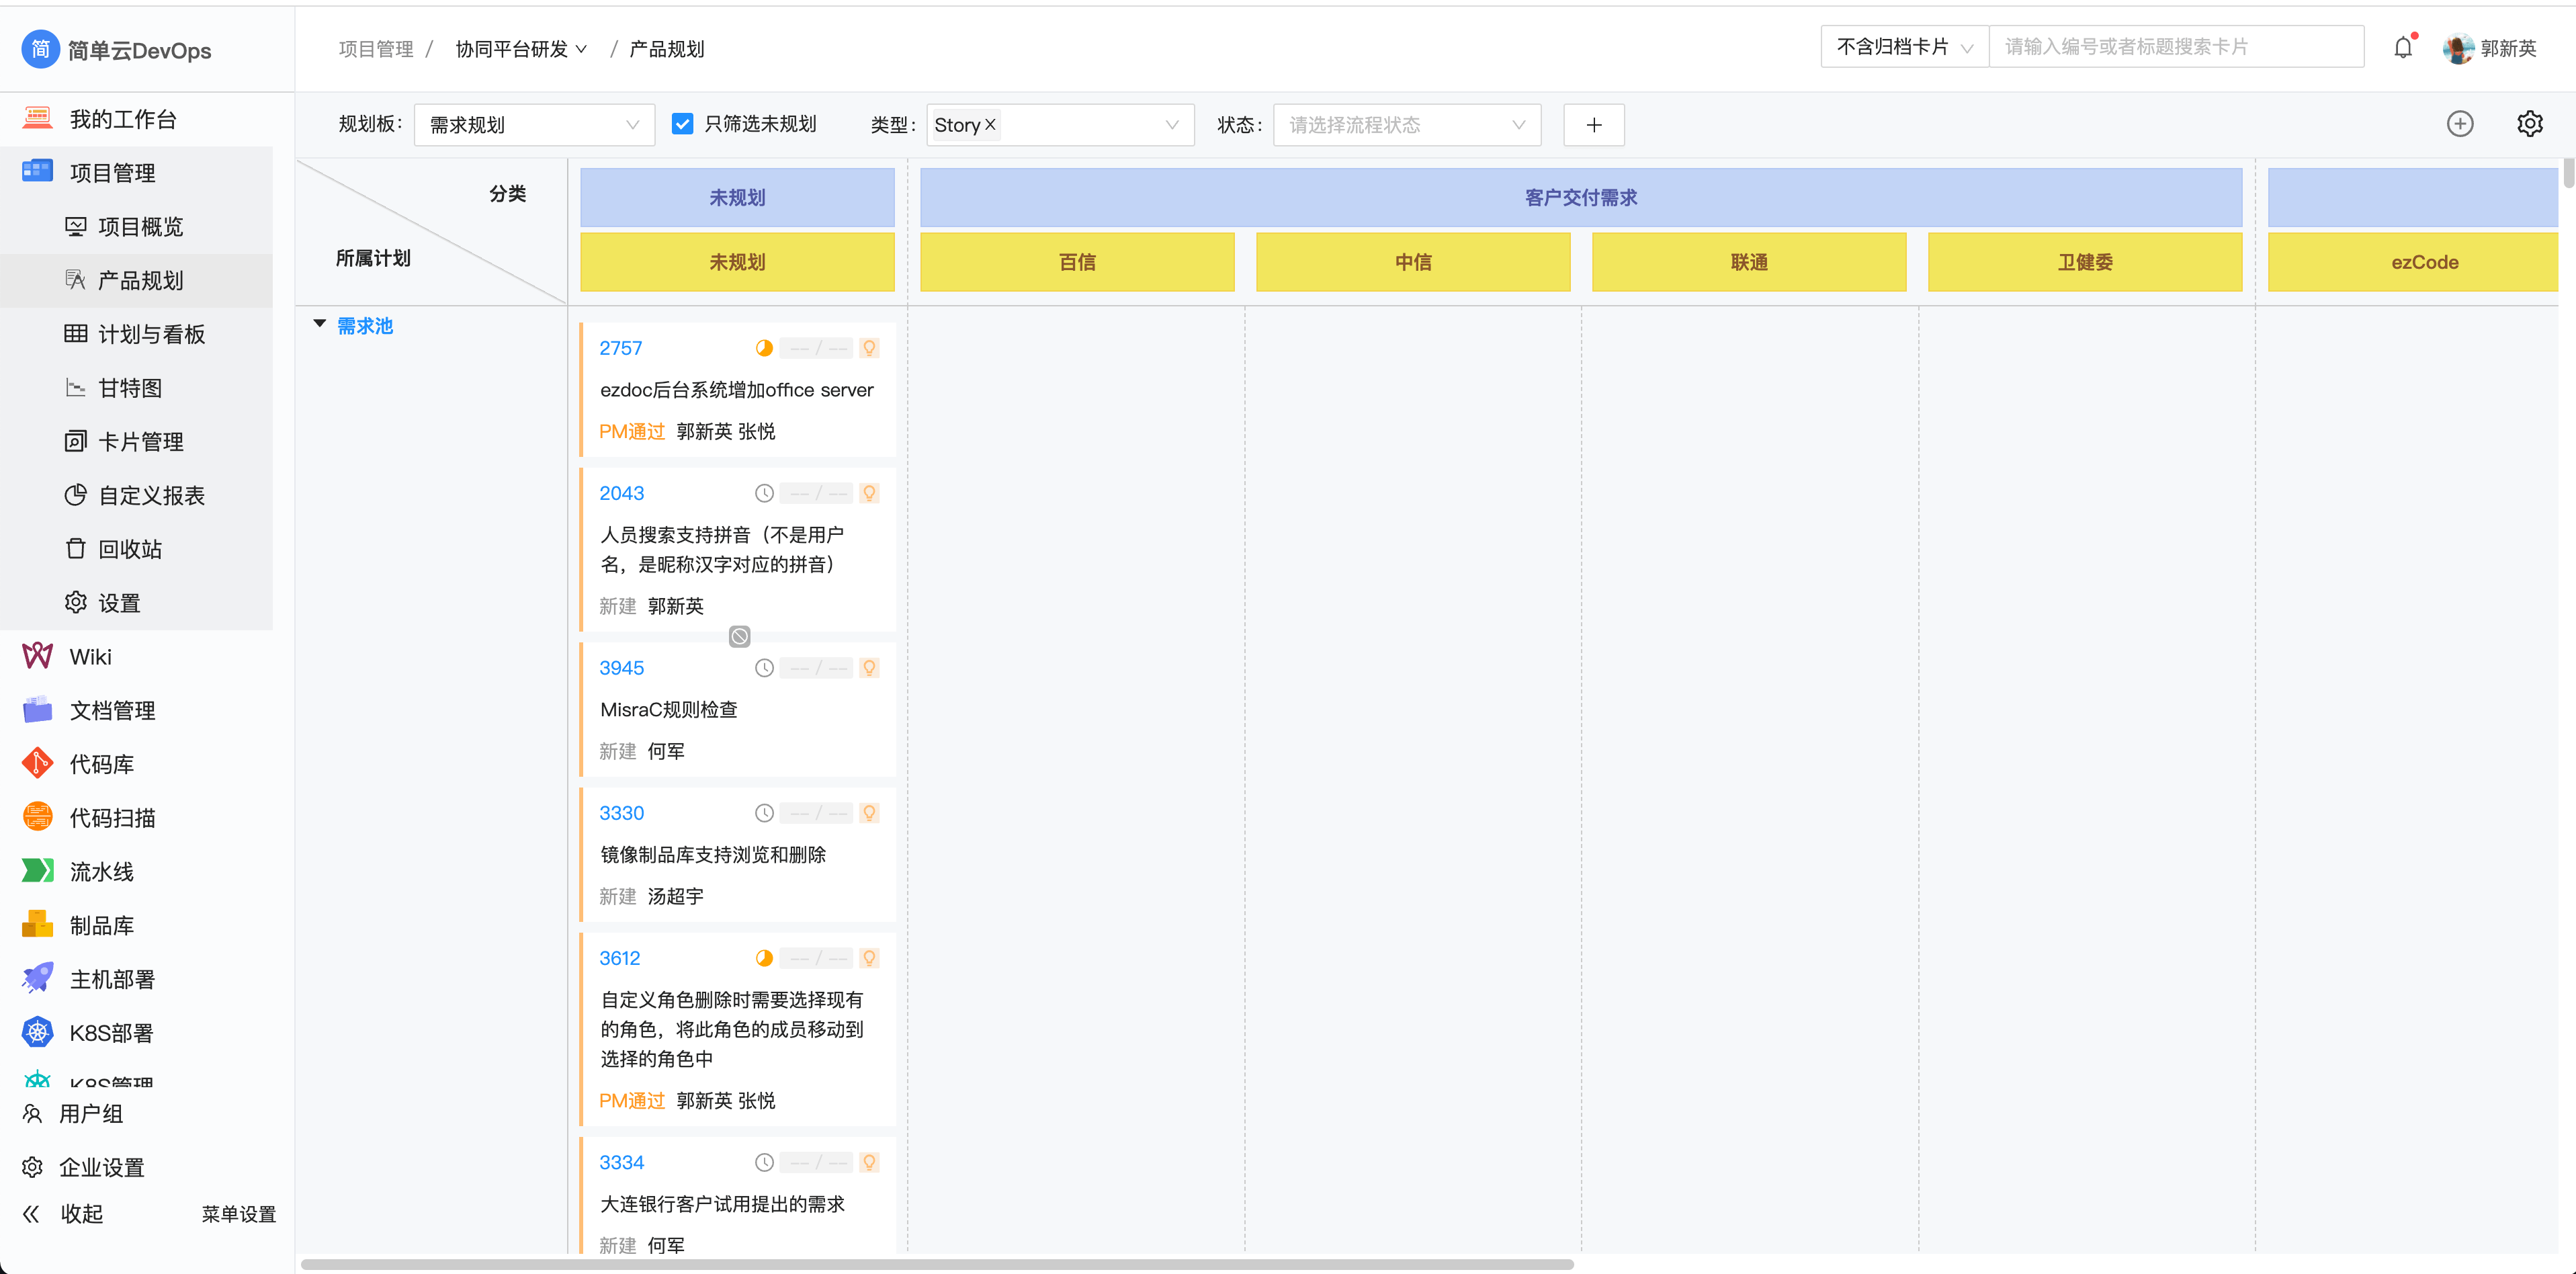Click the priority icon on card 2757
2576x1274 pixels.
click(x=764, y=348)
